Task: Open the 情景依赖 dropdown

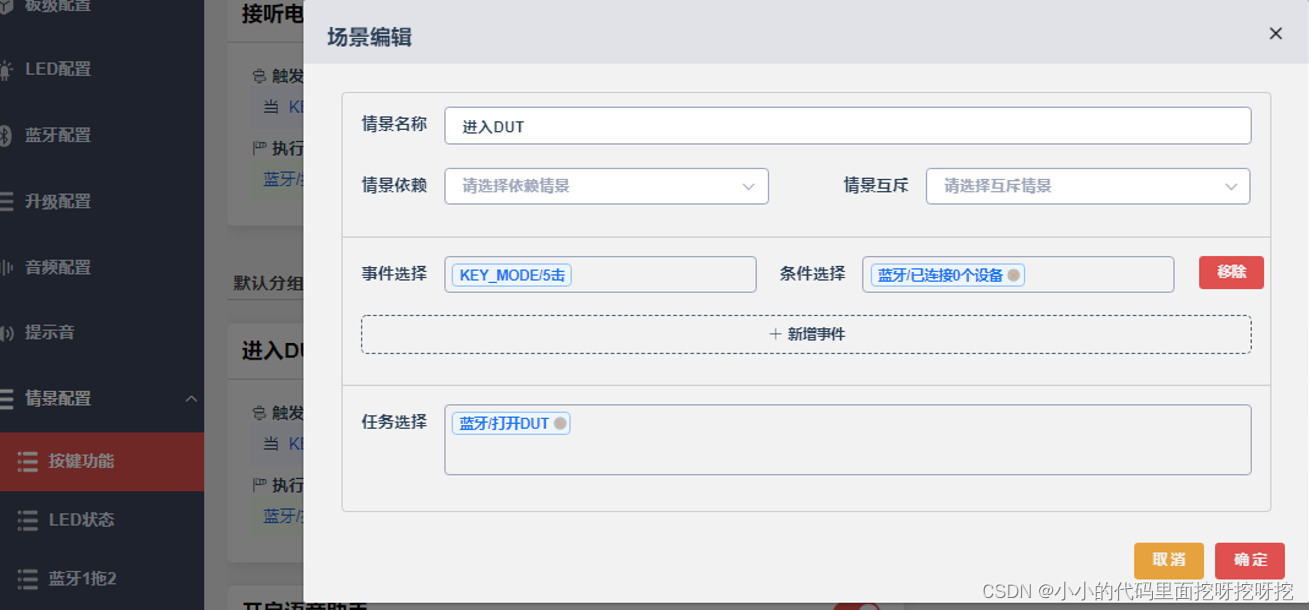Action: 605,186
